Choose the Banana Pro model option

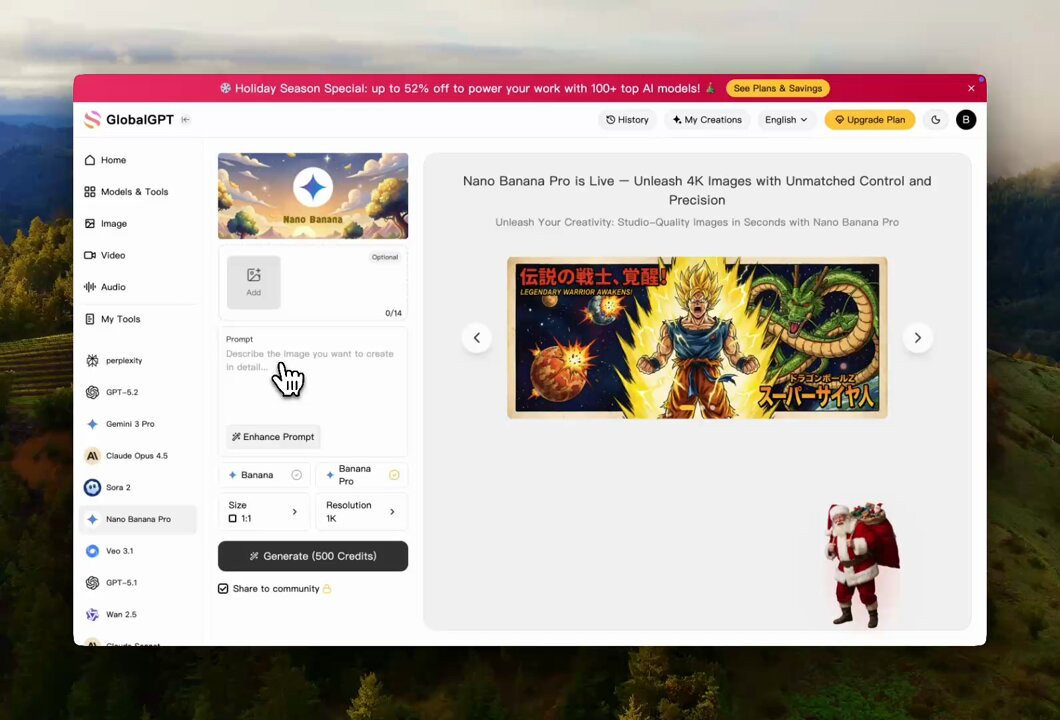click(362, 475)
